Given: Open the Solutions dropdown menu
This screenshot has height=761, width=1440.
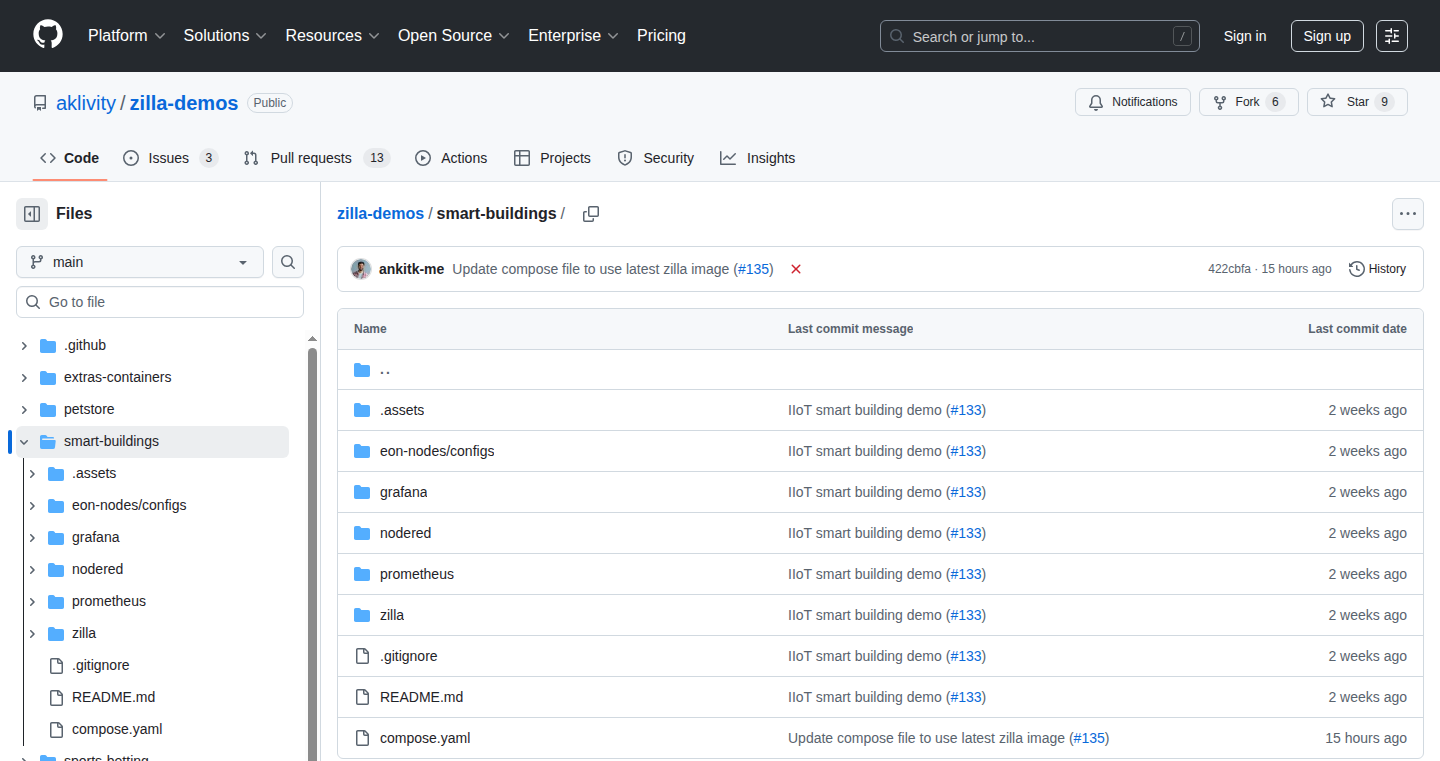Looking at the screenshot, I should pyautogui.click(x=225, y=35).
